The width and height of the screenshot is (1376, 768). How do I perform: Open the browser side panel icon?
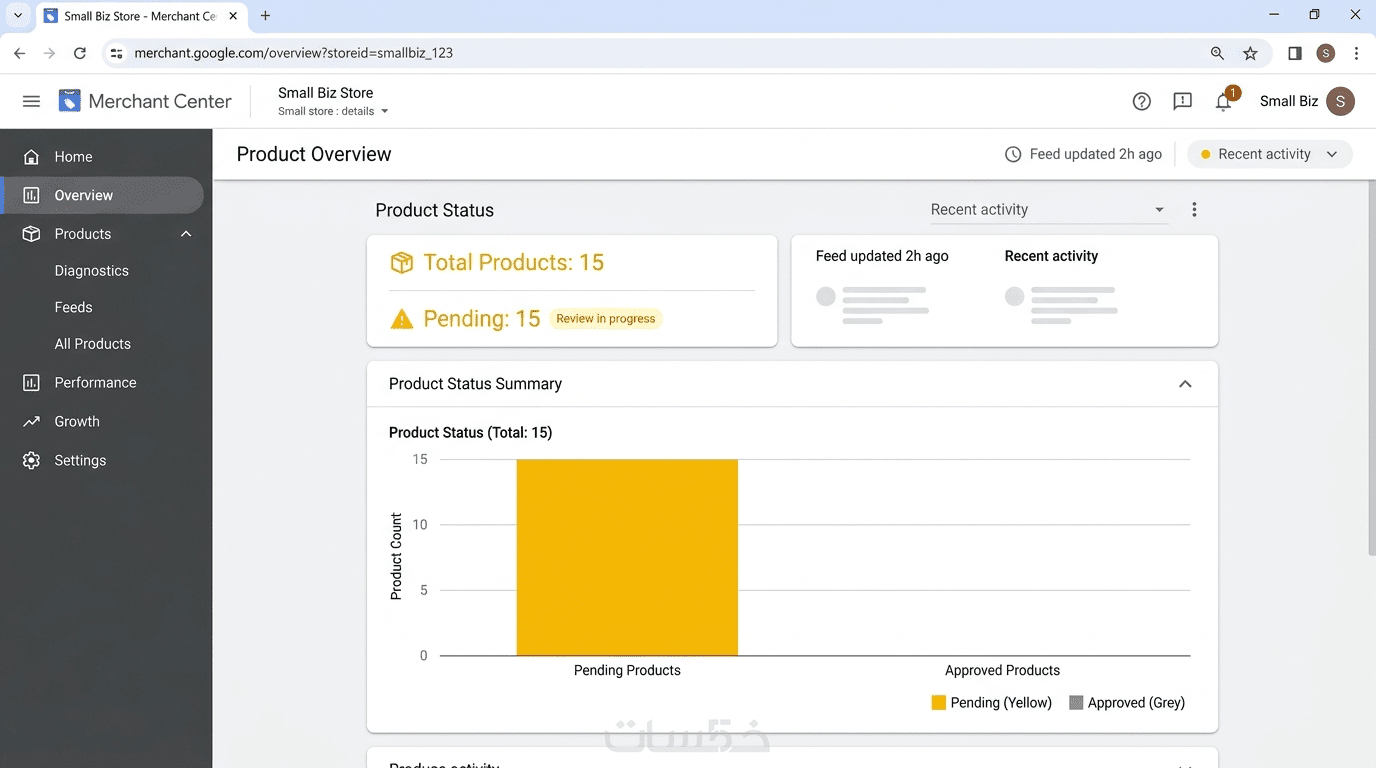tap(1295, 53)
